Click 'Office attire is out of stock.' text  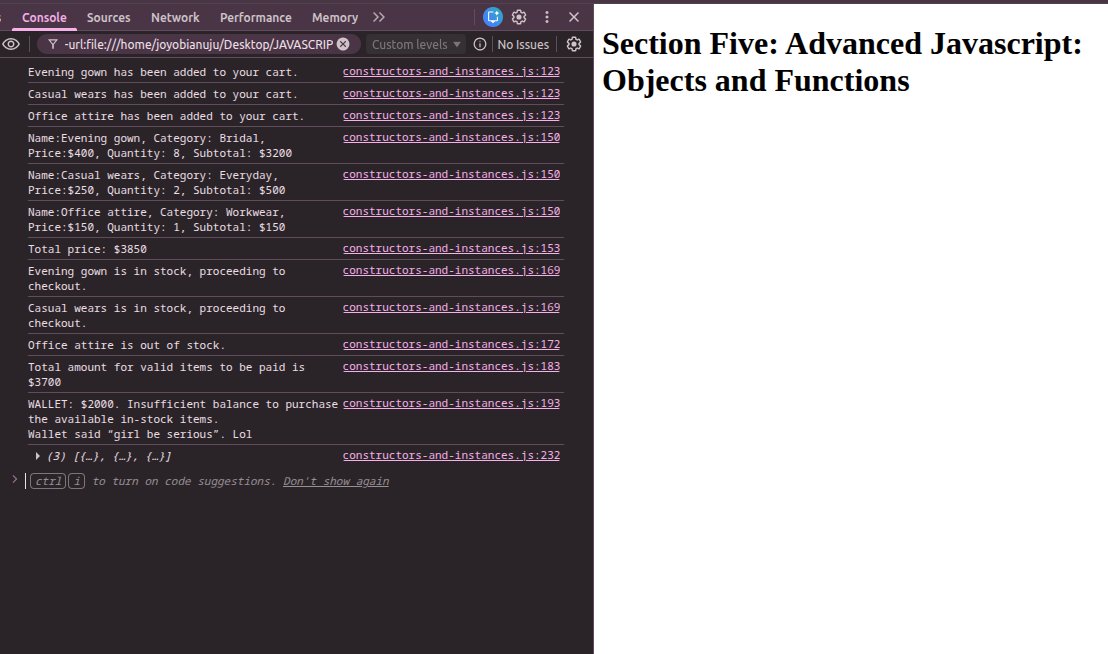tap(126, 345)
